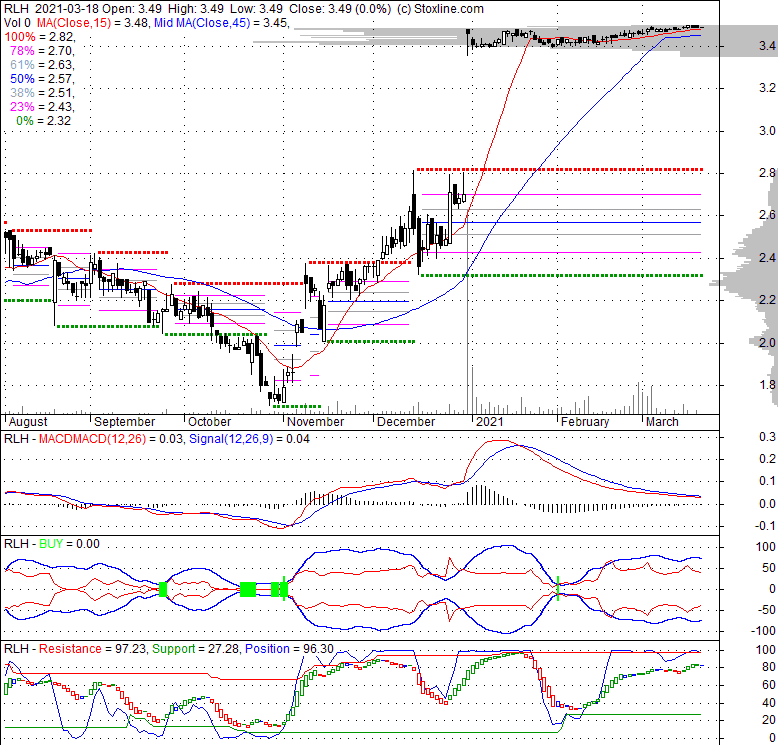Click the Vol 0 volume label
The height and width of the screenshot is (745, 780).
pyautogui.click(x=17, y=23)
